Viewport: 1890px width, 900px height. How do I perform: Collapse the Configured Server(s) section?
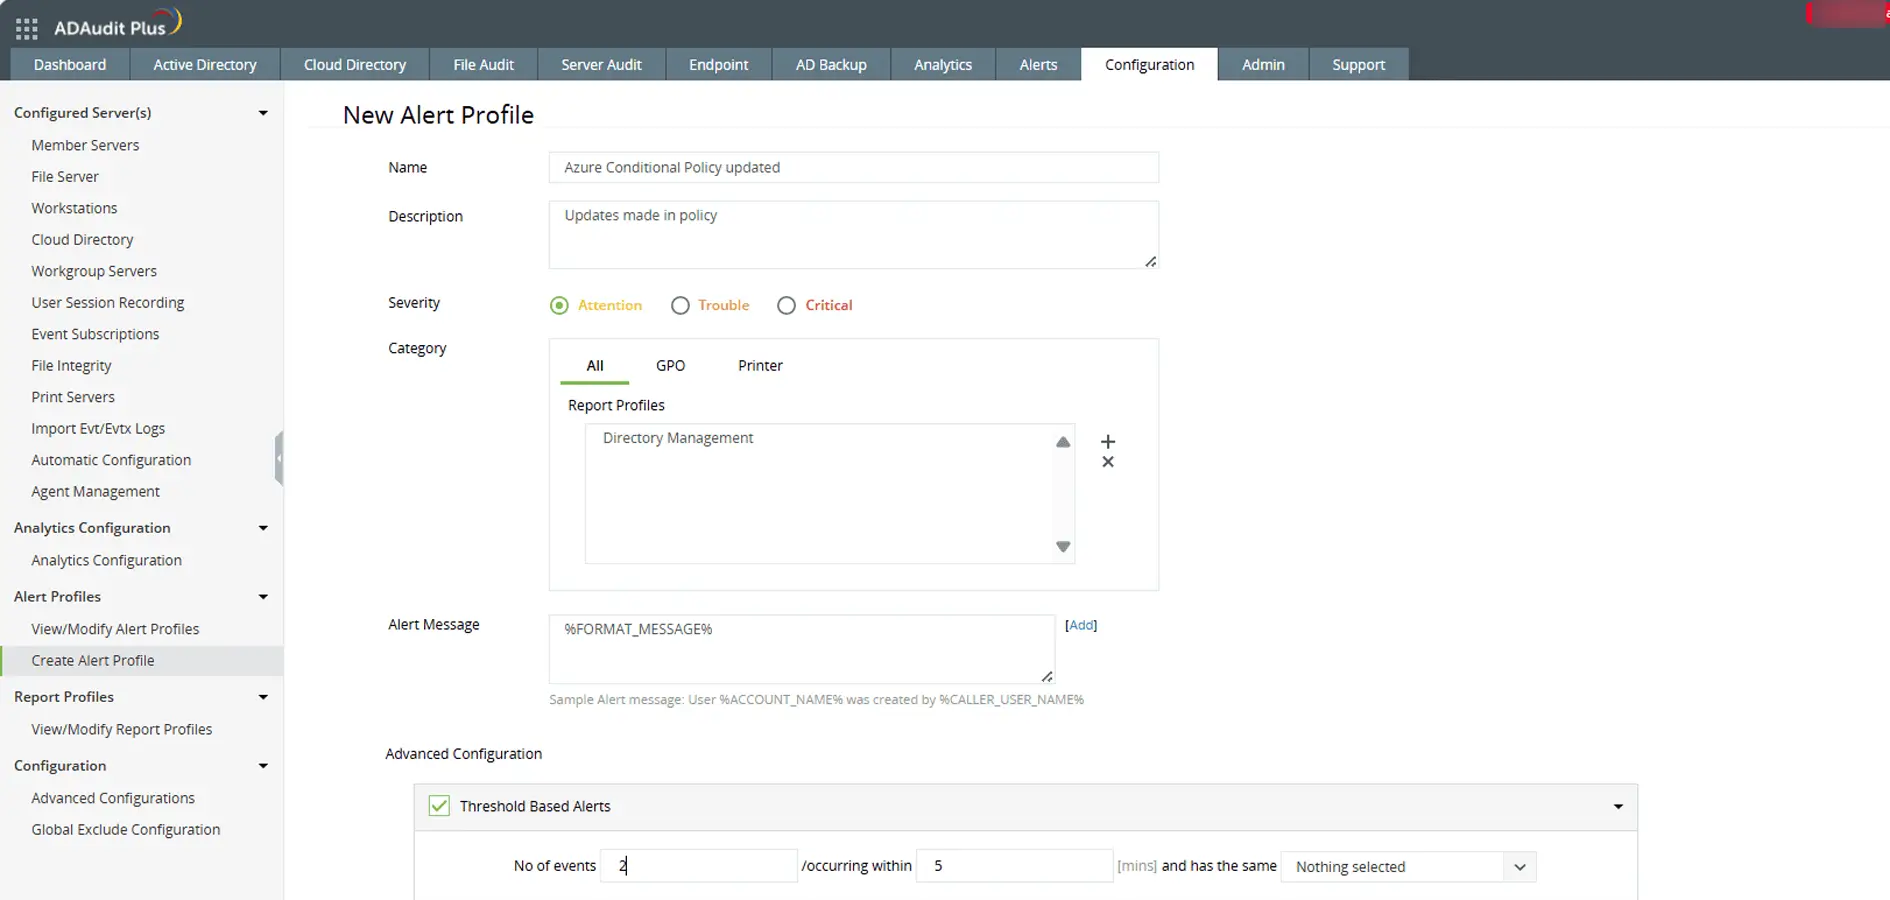[263, 112]
